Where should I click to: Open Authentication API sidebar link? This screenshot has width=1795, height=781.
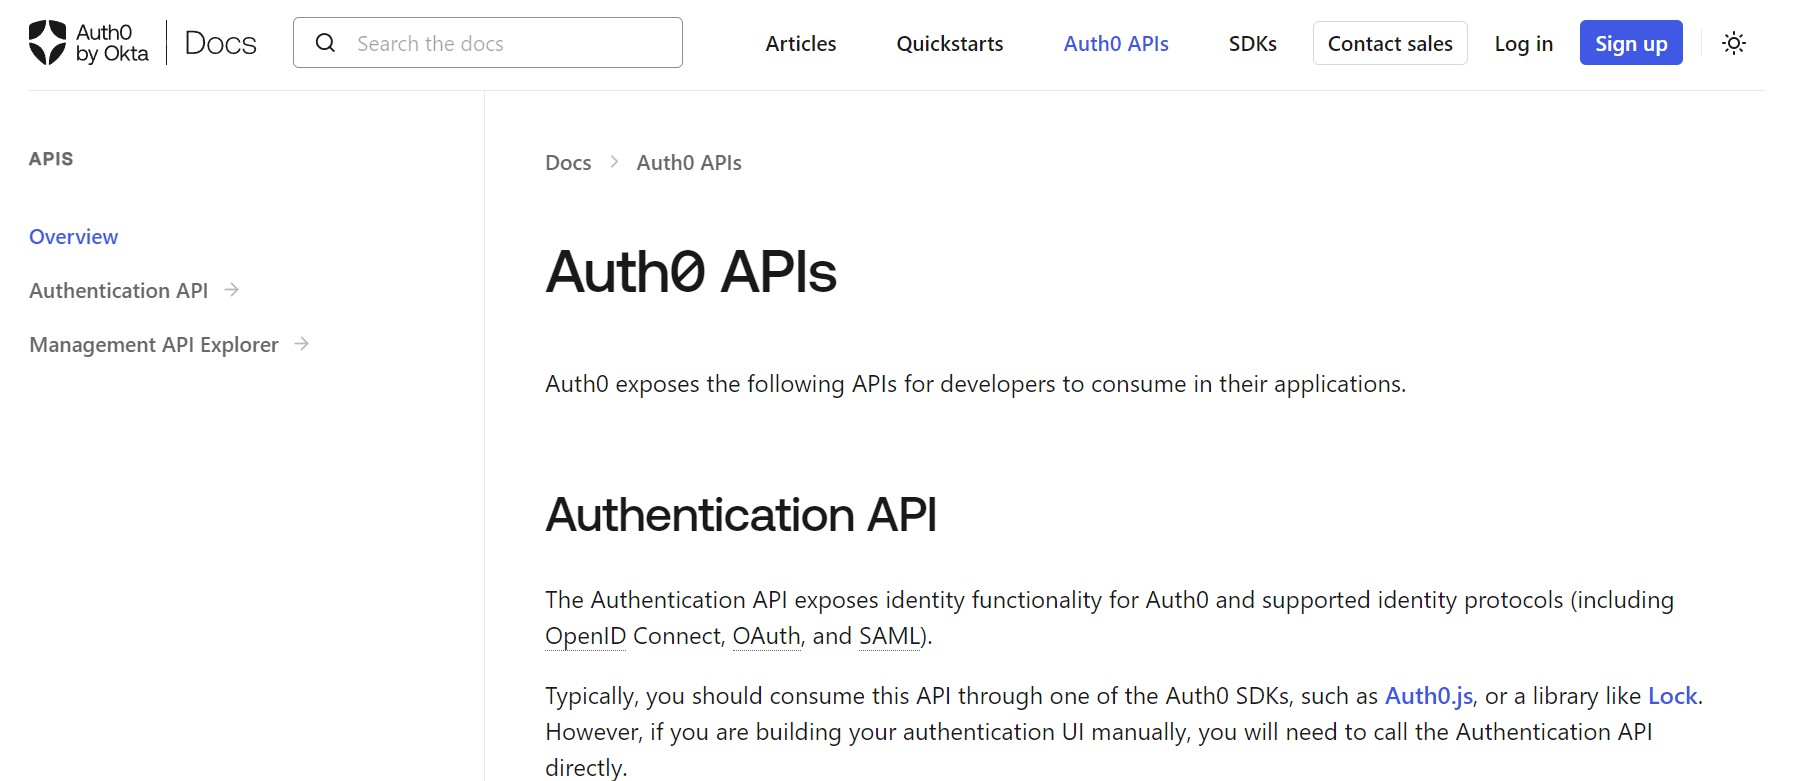118,291
